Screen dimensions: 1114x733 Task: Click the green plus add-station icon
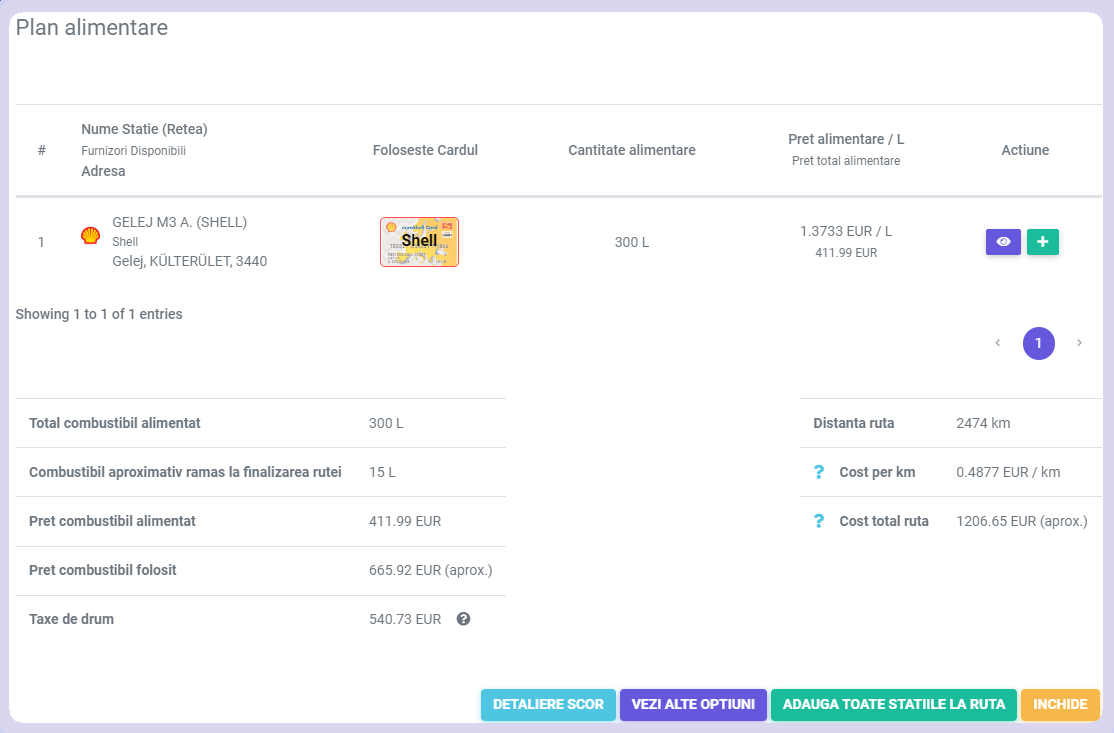(1043, 242)
